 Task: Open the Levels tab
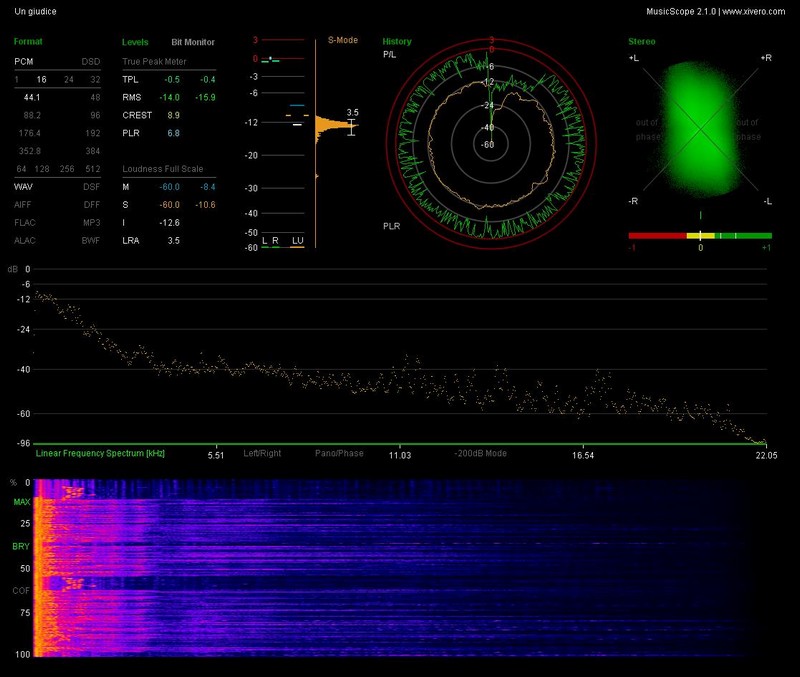tap(135, 42)
